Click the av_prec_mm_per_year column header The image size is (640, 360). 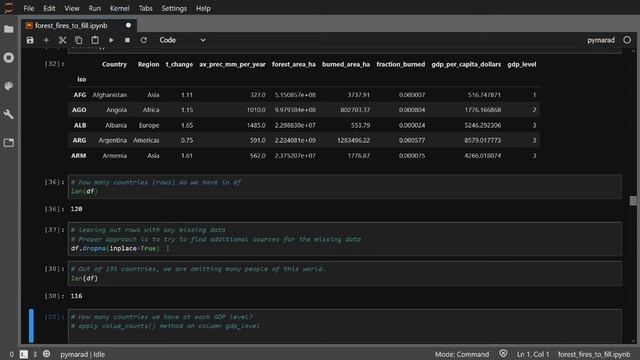tap(232, 64)
